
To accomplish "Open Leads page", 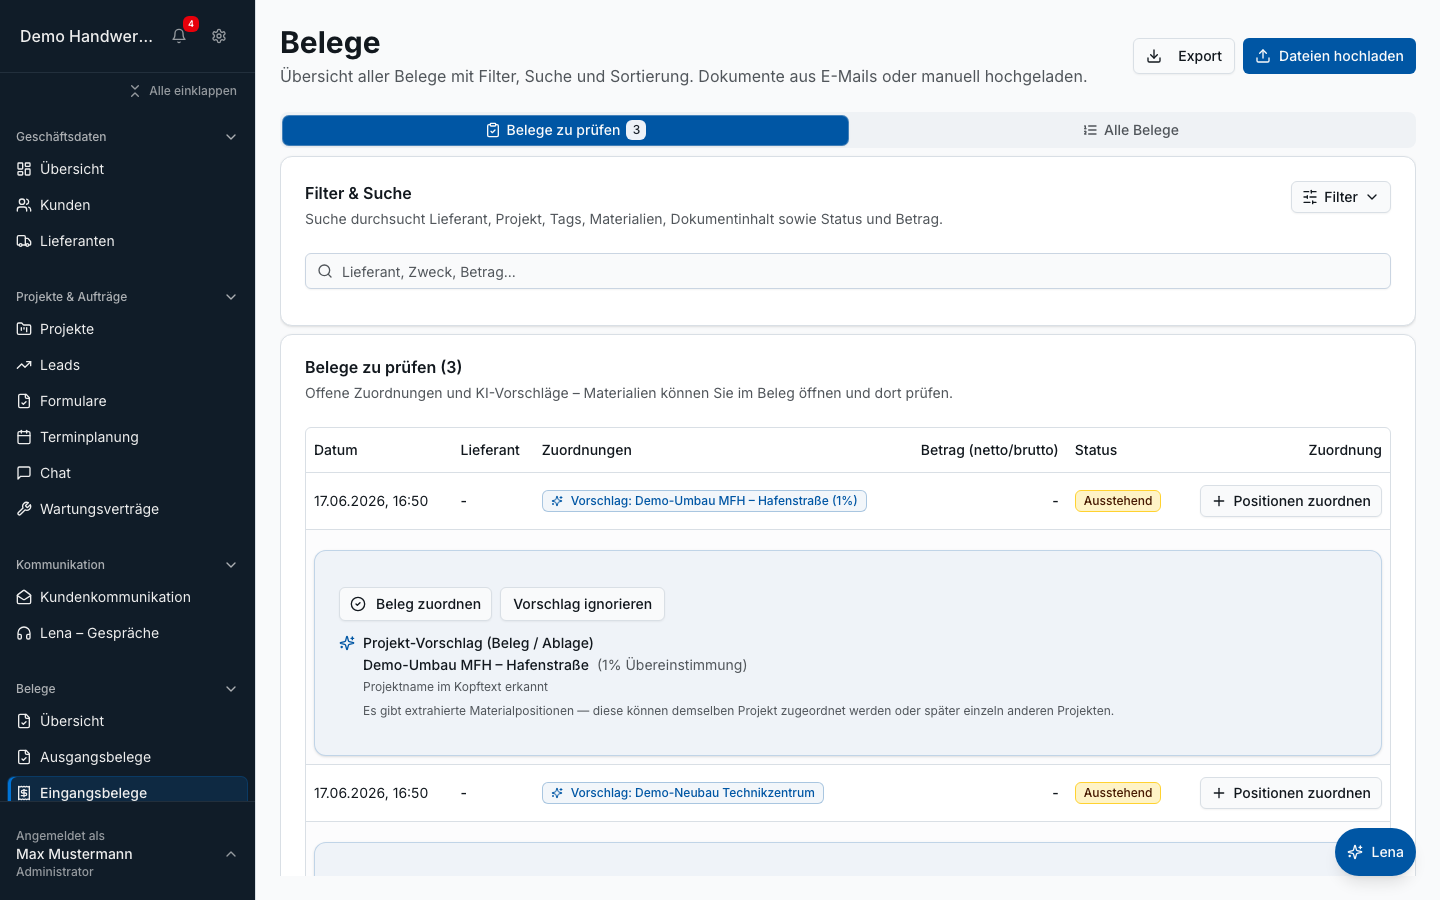I will [127, 365].
